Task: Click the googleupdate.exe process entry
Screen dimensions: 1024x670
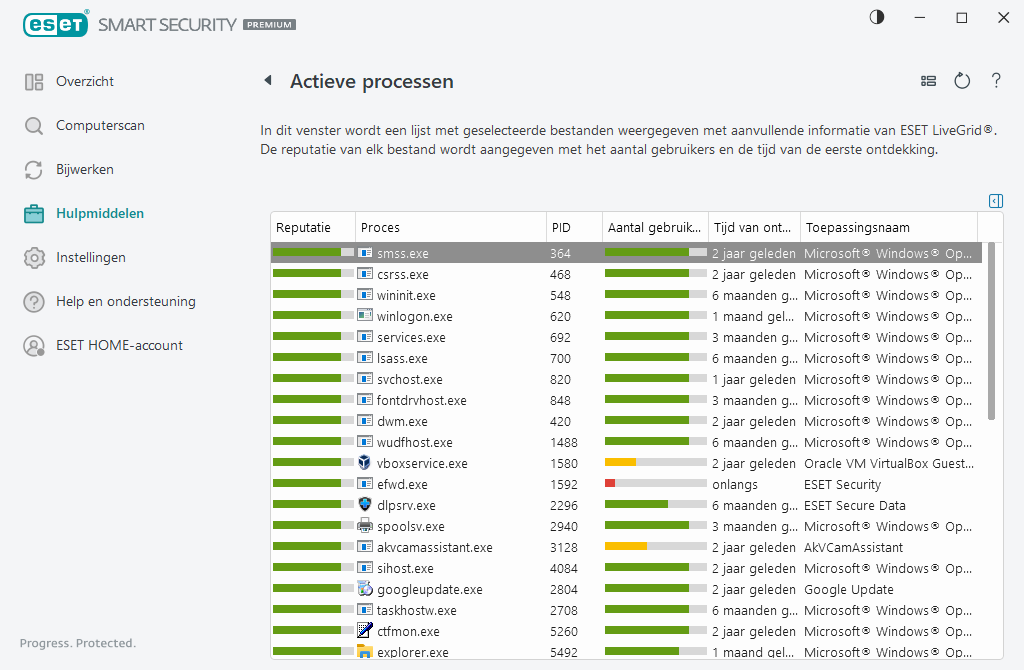Action: click(429, 589)
